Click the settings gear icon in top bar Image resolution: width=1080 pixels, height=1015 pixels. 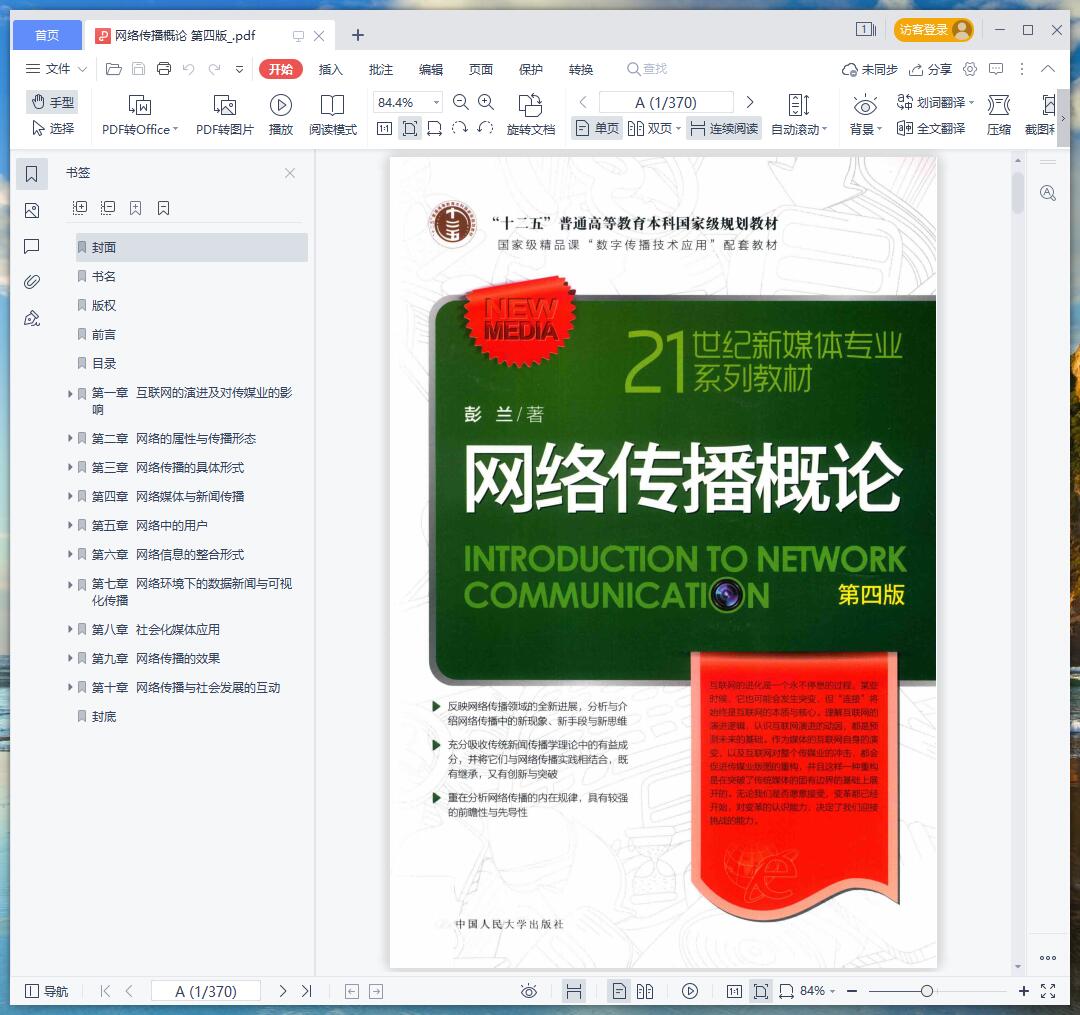970,69
